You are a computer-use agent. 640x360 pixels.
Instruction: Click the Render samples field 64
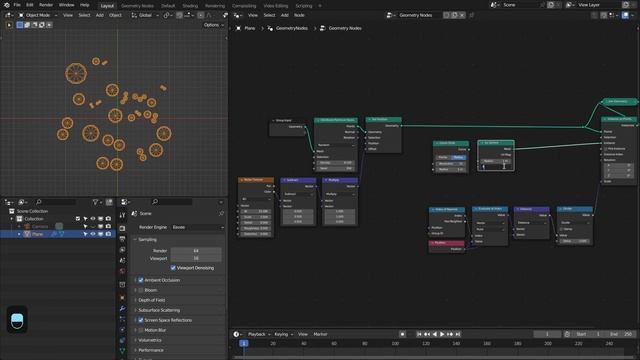coord(196,251)
